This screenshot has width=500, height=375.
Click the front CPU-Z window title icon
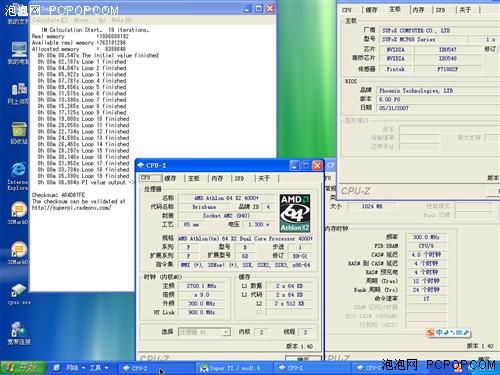pyautogui.click(x=141, y=165)
